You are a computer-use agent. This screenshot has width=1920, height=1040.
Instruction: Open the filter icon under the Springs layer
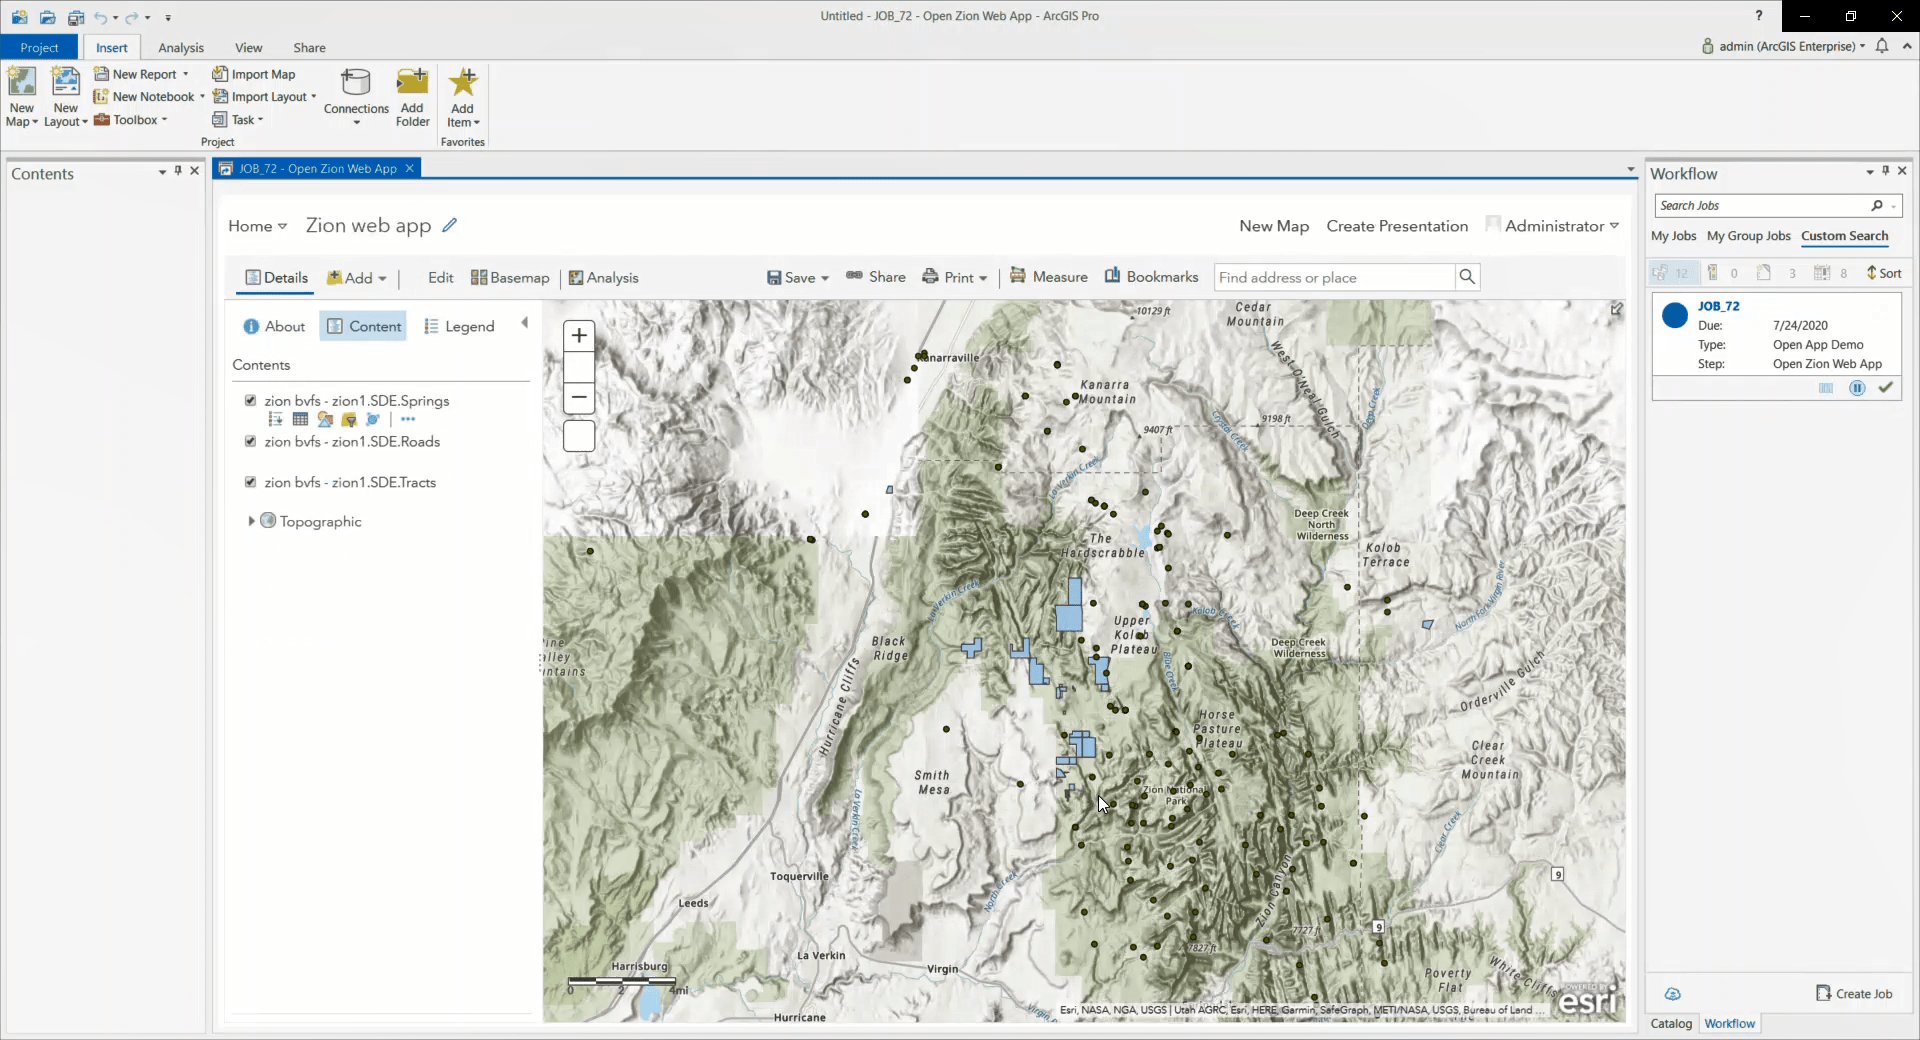349,420
